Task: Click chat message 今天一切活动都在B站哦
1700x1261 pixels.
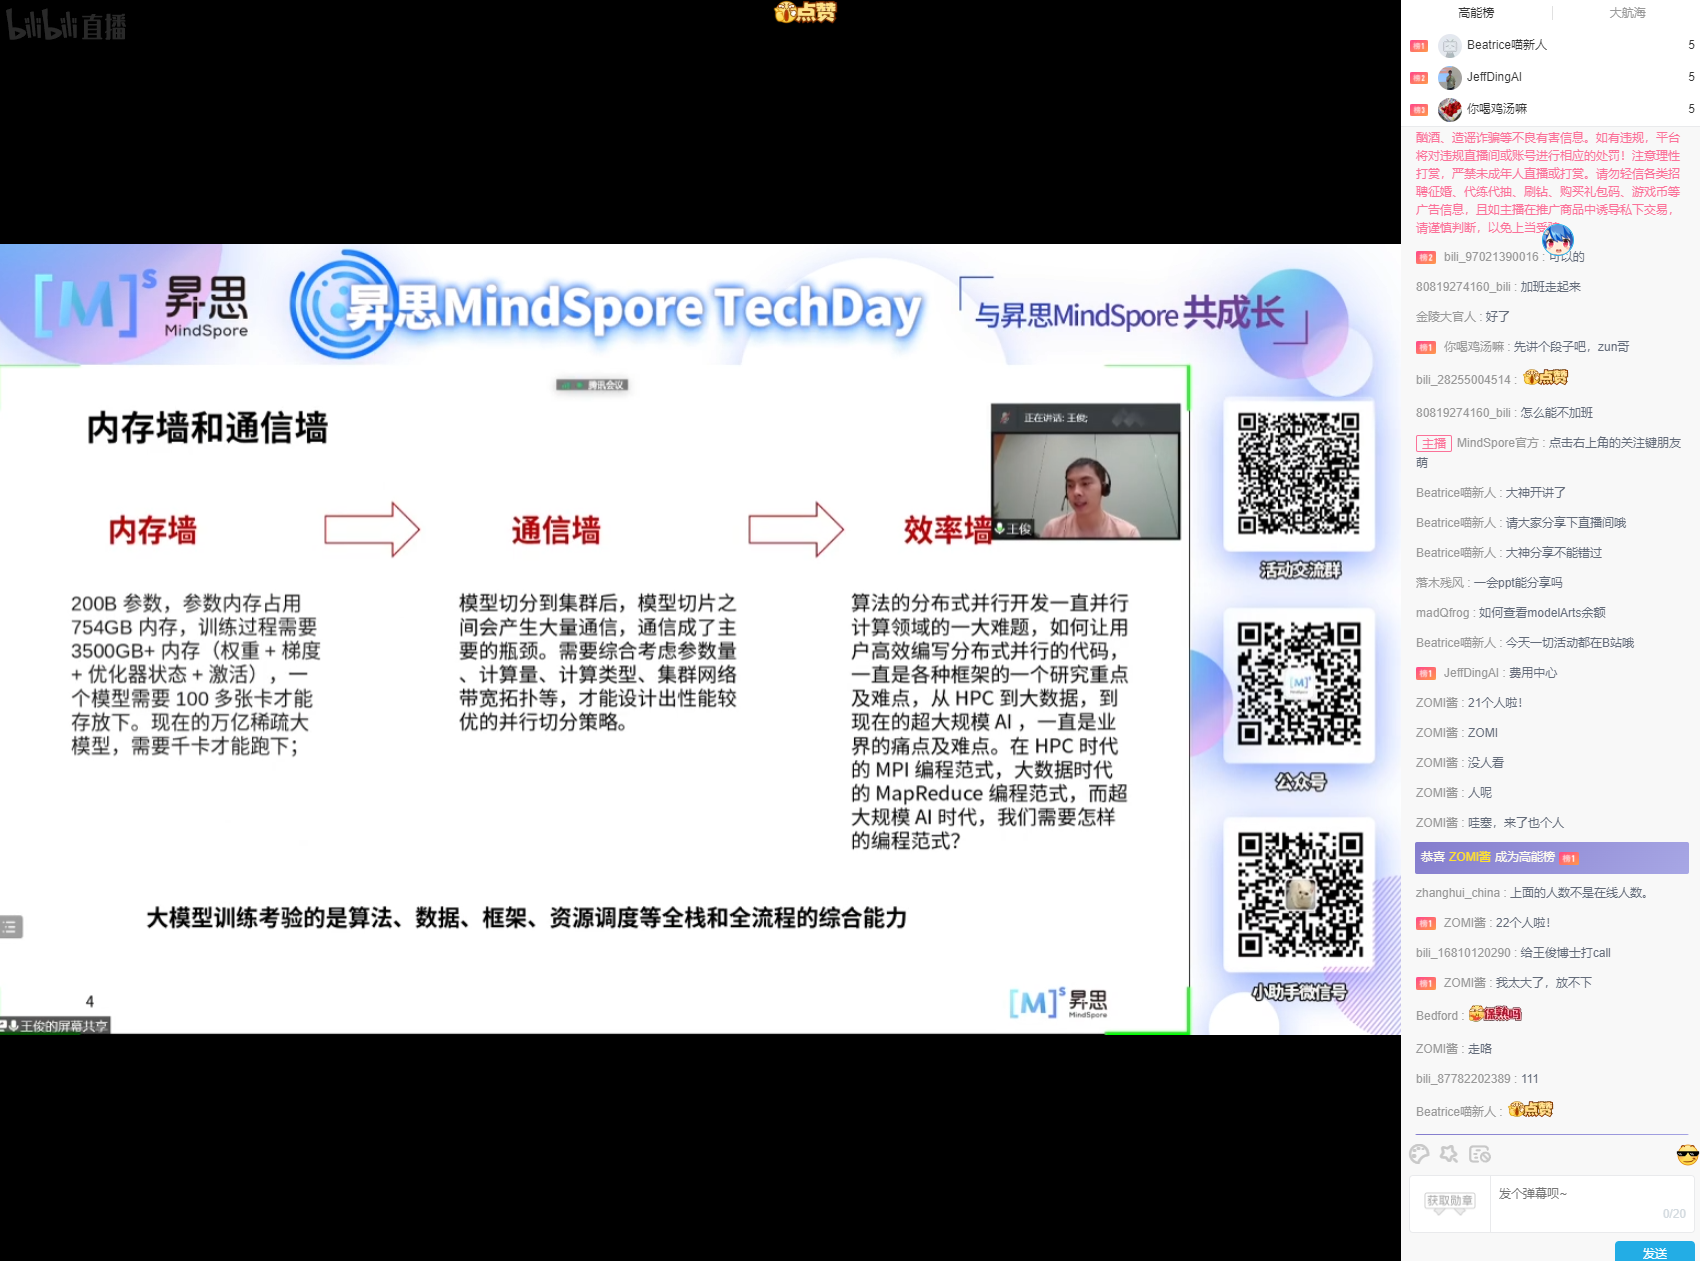Action: tap(1570, 643)
